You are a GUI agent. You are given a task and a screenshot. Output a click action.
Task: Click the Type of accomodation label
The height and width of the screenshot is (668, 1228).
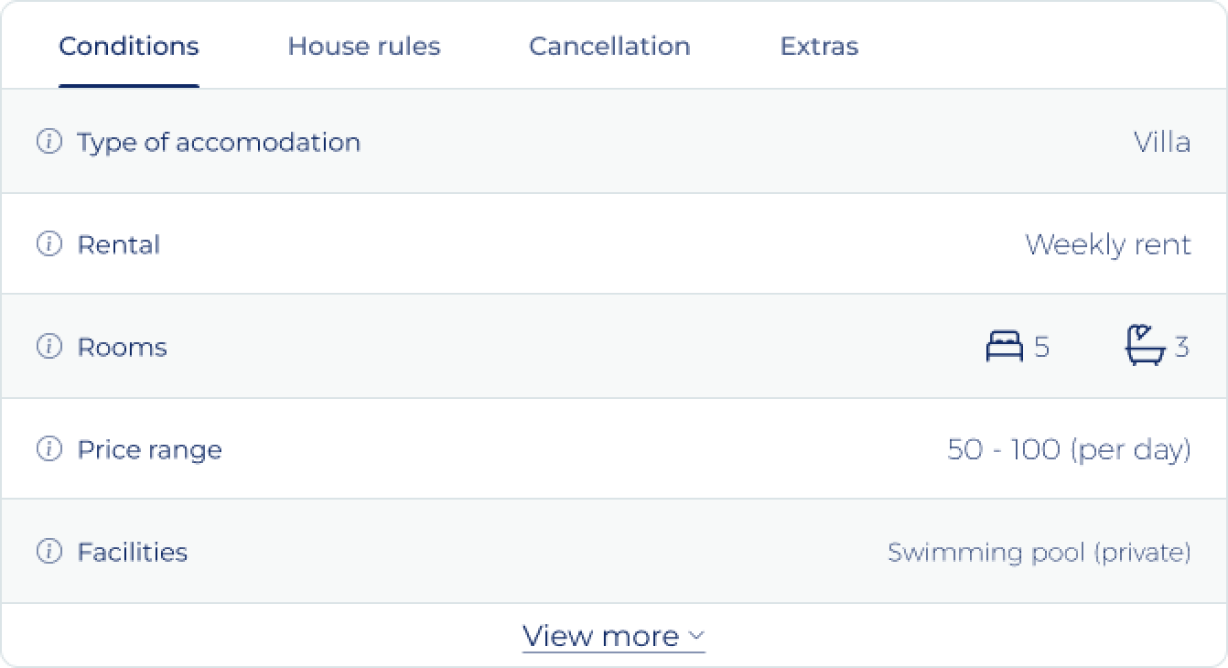219,142
